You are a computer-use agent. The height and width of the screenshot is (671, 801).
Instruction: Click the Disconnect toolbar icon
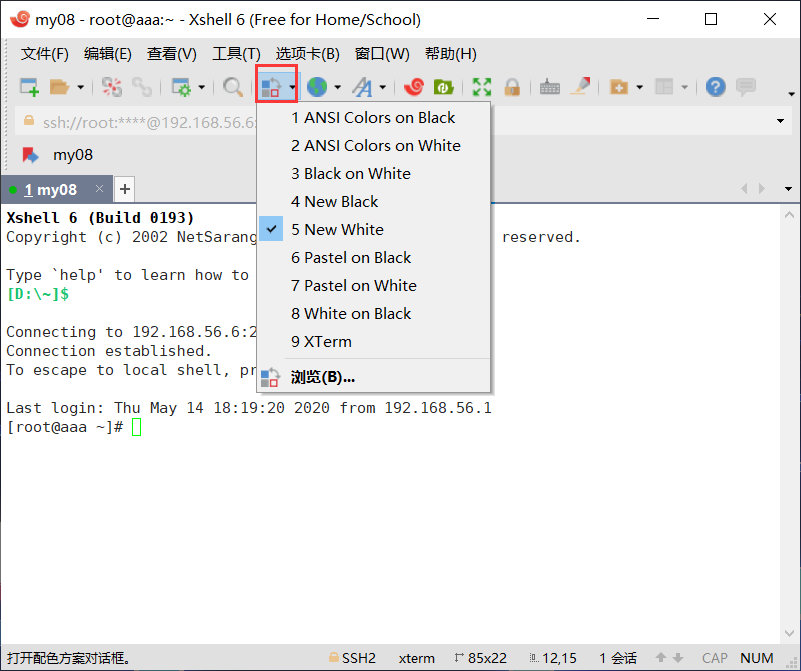pyautogui.click(x=112, y=87)
